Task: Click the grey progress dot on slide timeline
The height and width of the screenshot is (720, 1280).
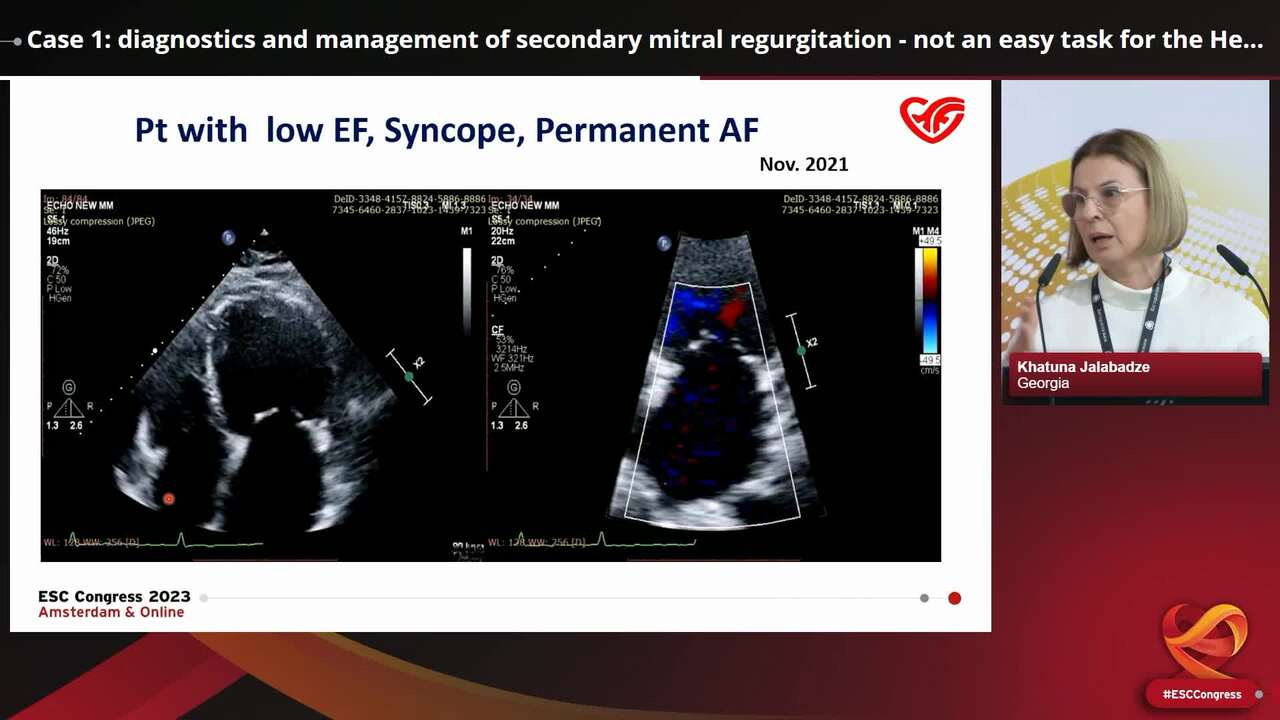Action: 924,598
